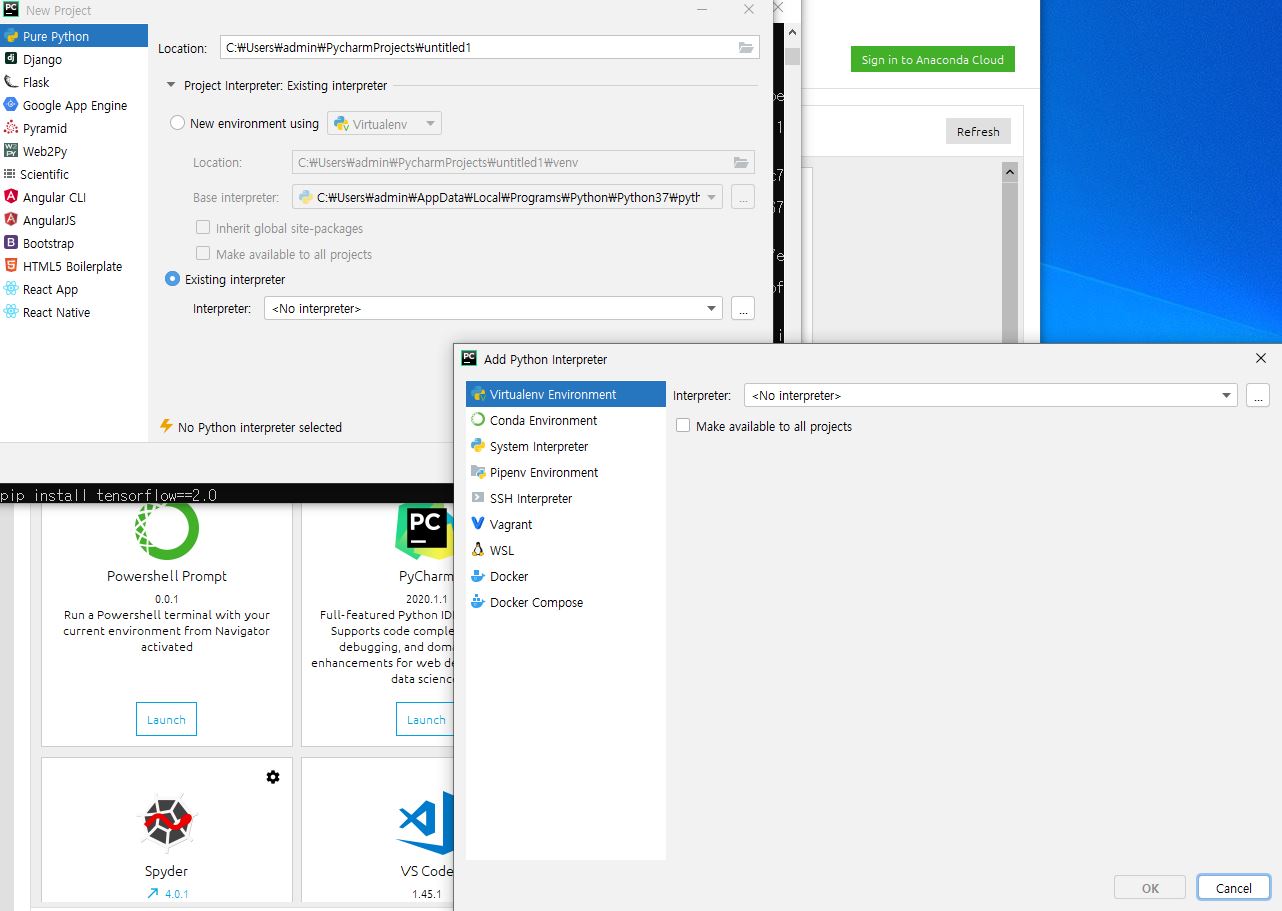Click Powershell Prompt title text
The image size is (1282, 911).
pos(167,576)
